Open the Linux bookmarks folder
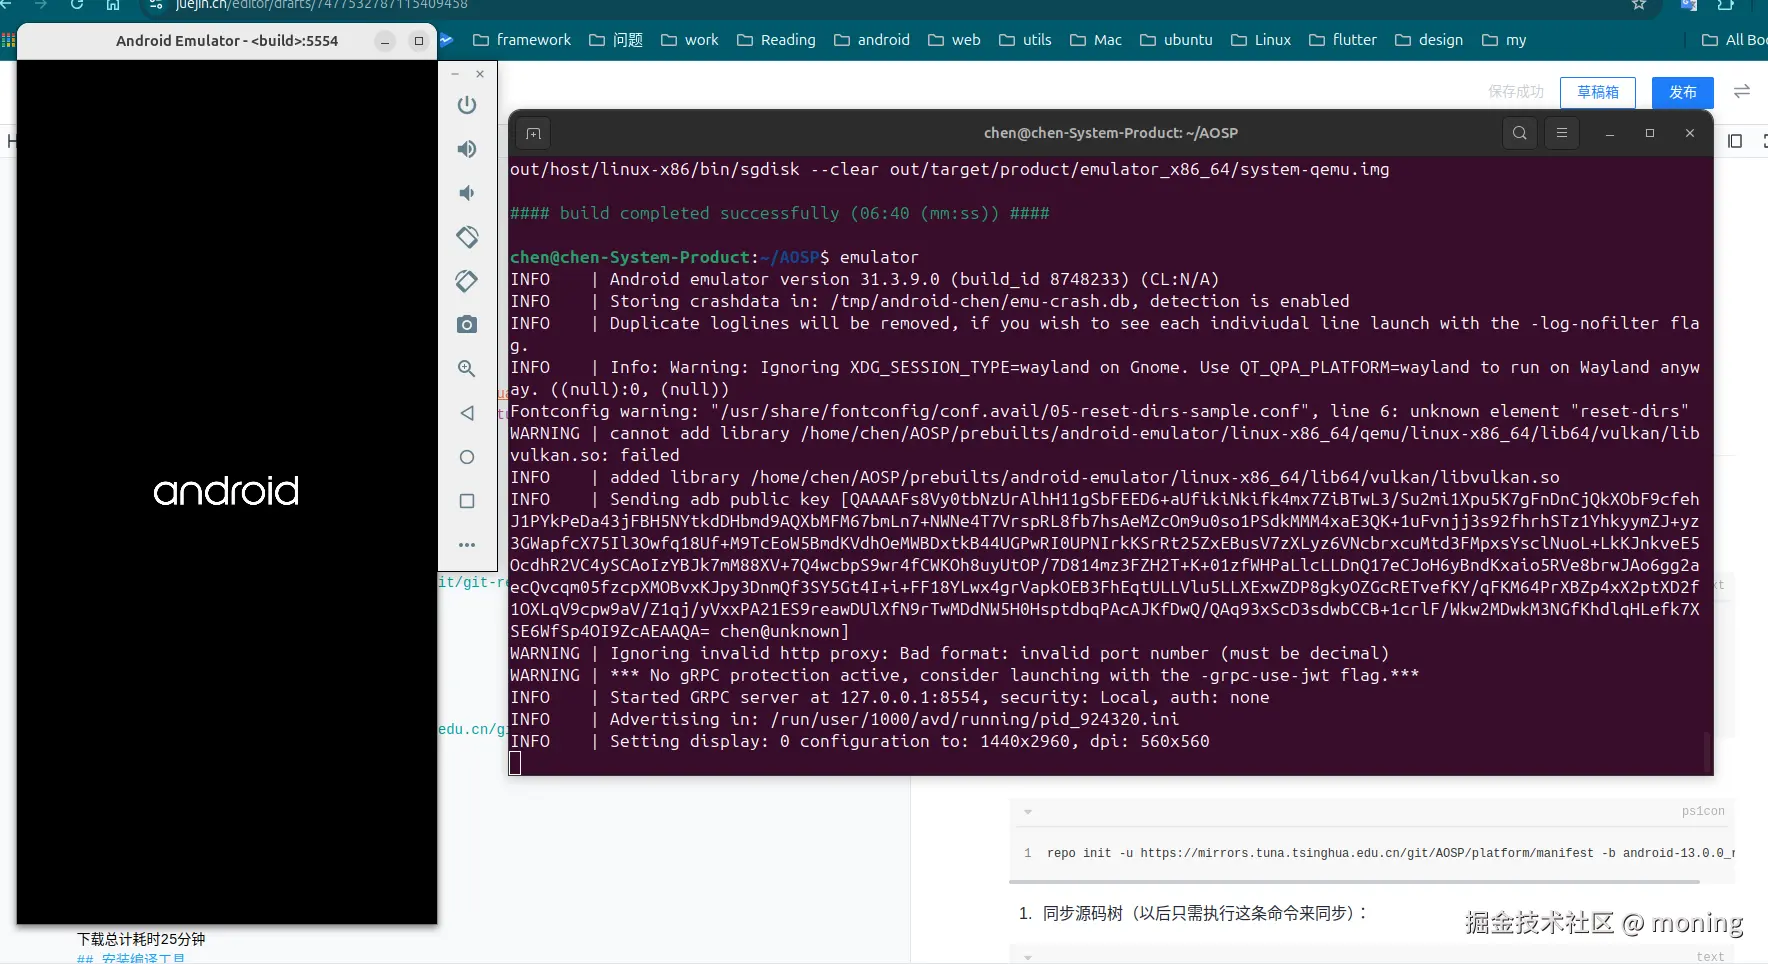1768x964 pixels. click(1261, 40)
